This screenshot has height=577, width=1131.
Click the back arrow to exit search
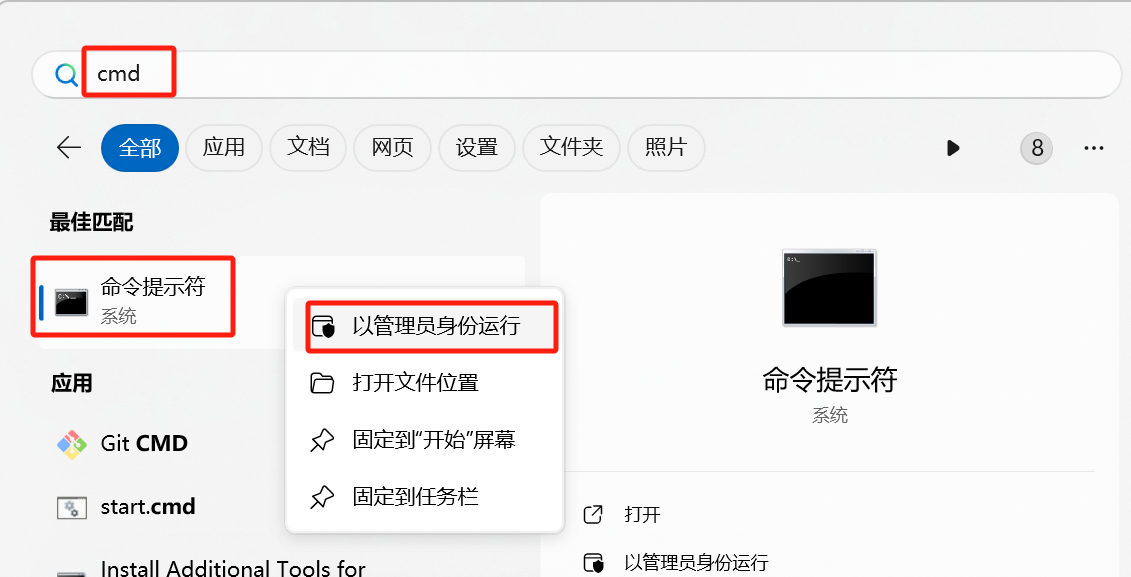pyautogui.click(x=68, y=147)
